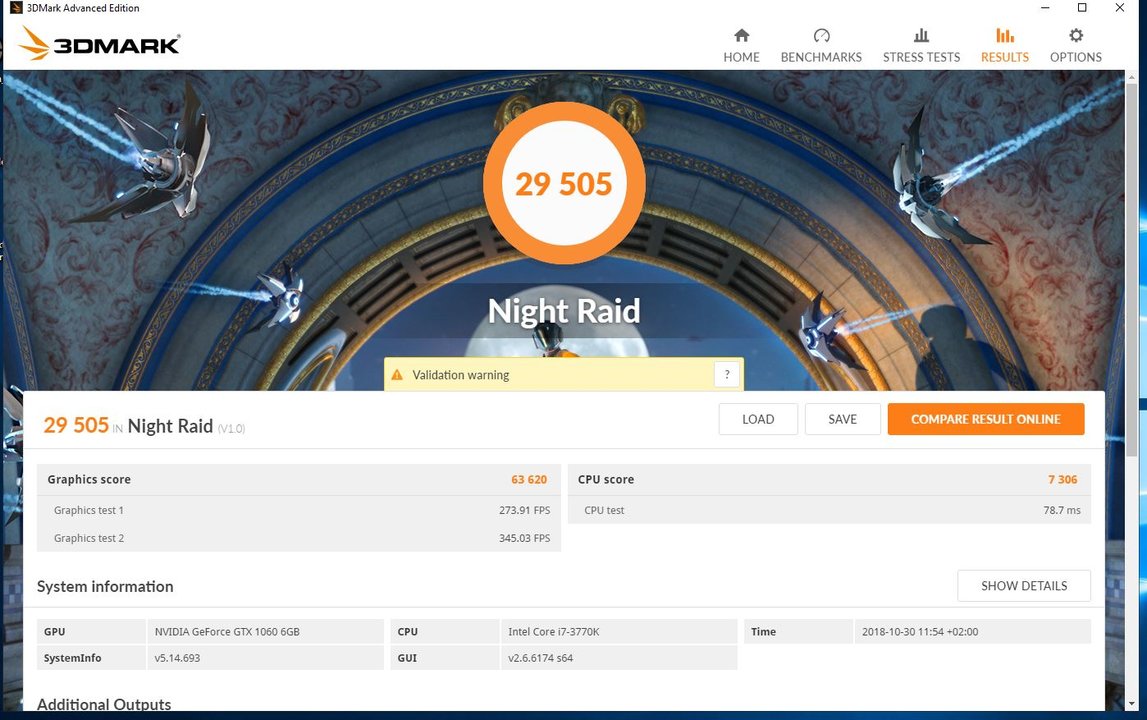Close the 3DMark window
Image resolution: width=1147 pixels, height=720 pixels.
(x=1119, y=8)
